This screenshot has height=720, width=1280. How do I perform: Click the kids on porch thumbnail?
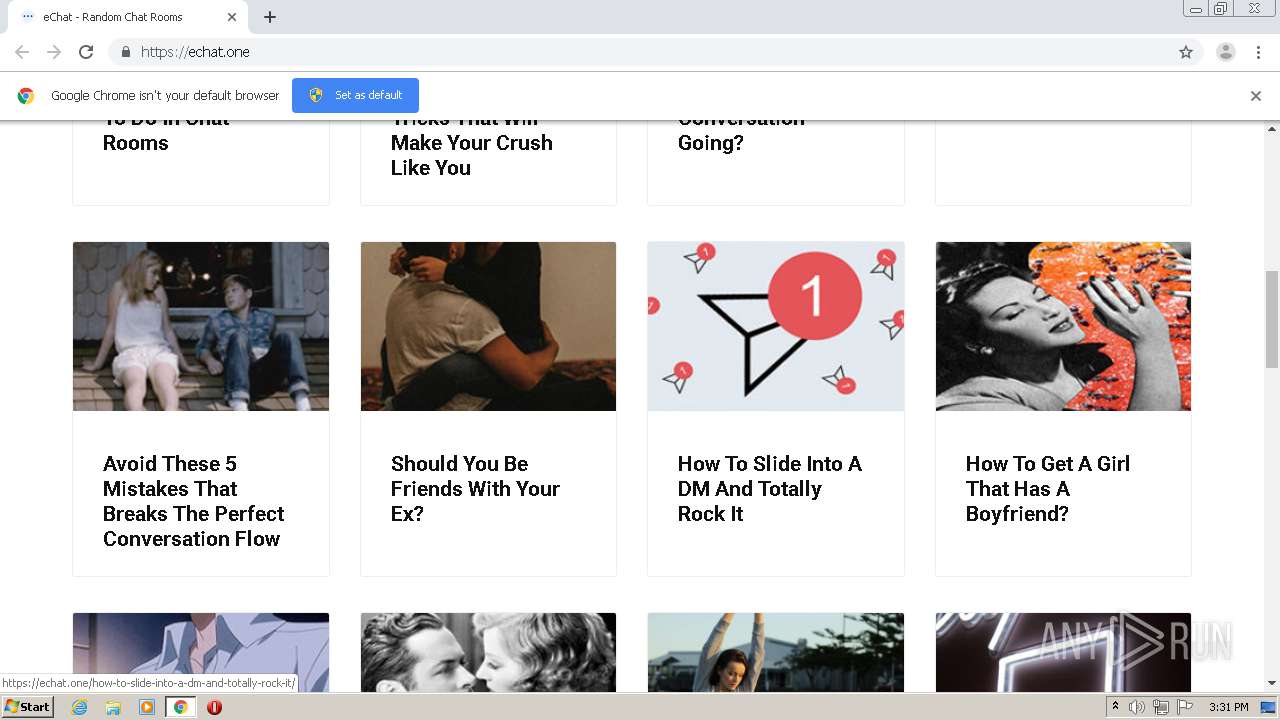click(x=201, y=326)
